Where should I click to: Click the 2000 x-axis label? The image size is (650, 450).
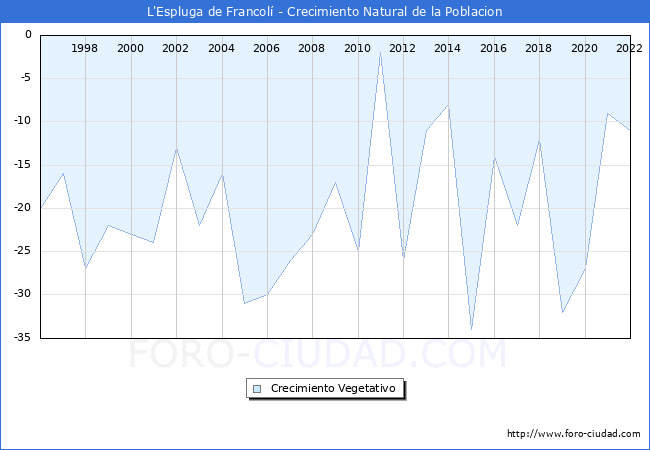click(x=130, y=48)
